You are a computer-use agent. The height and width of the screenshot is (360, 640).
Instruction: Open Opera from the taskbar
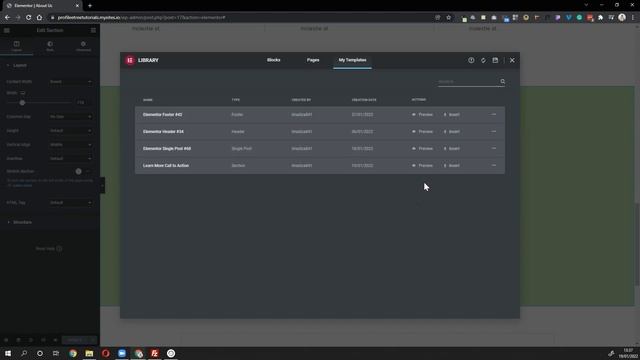[106, 353]
